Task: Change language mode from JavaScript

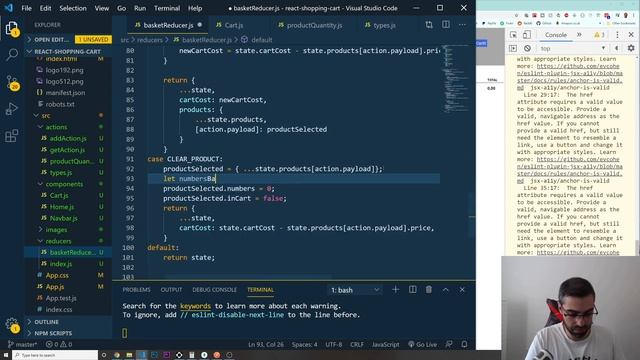Action: point(385,344)
